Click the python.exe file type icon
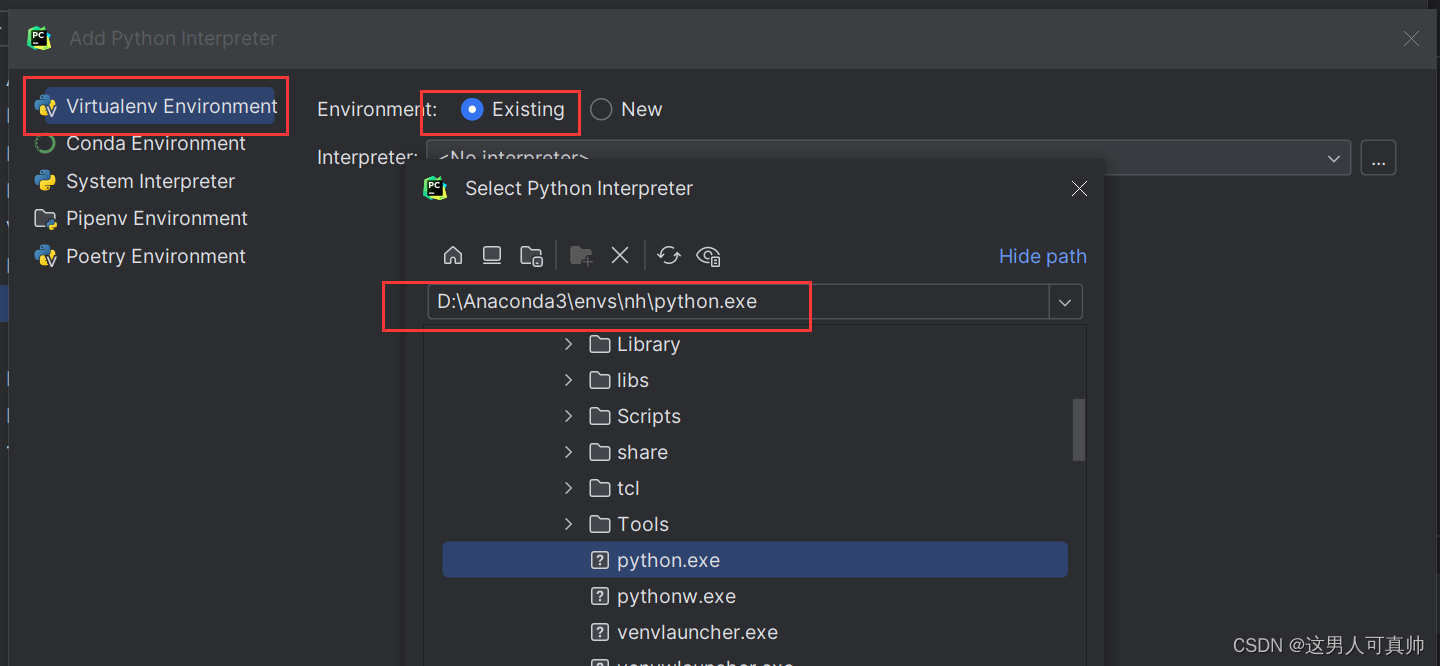Viewport: 1440px width, 666px height. (x=600, y=560)
